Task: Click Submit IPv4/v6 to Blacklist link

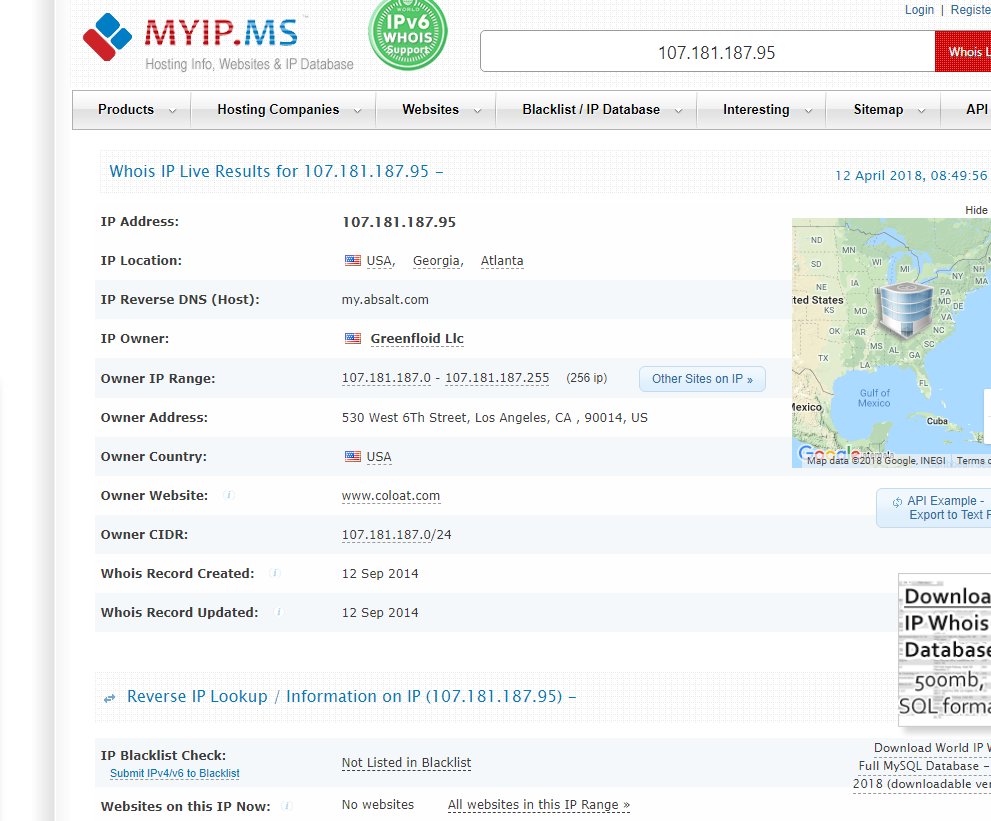Action: click(174, 773)
